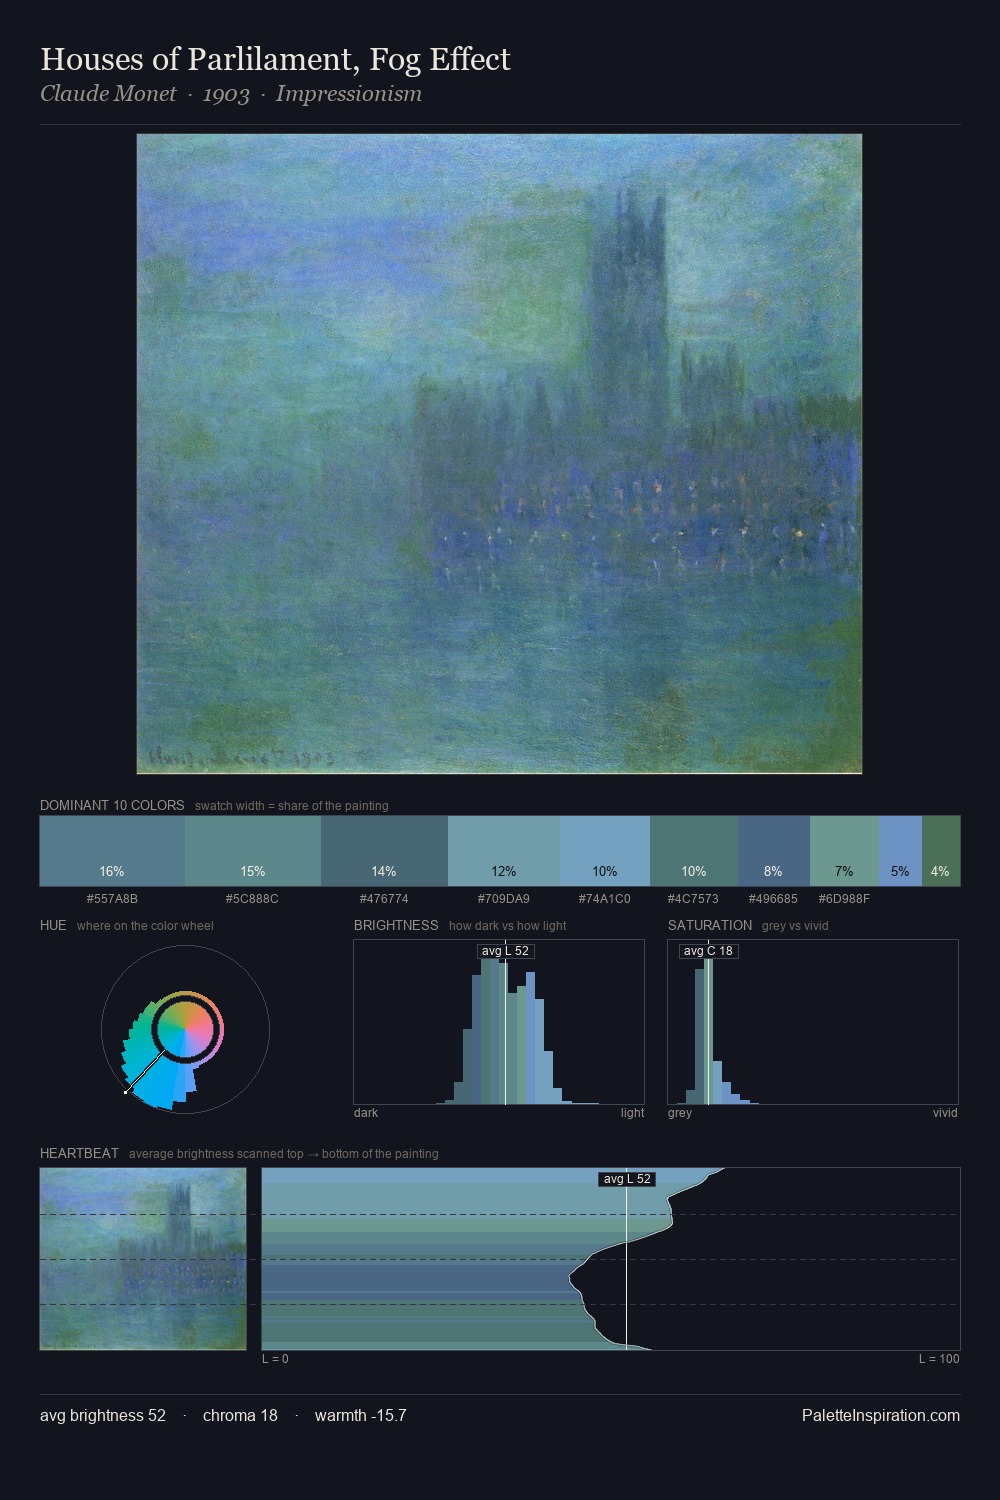Select the hex value #4C7573
This screenshot has height=1500, width=1000.
693,899
